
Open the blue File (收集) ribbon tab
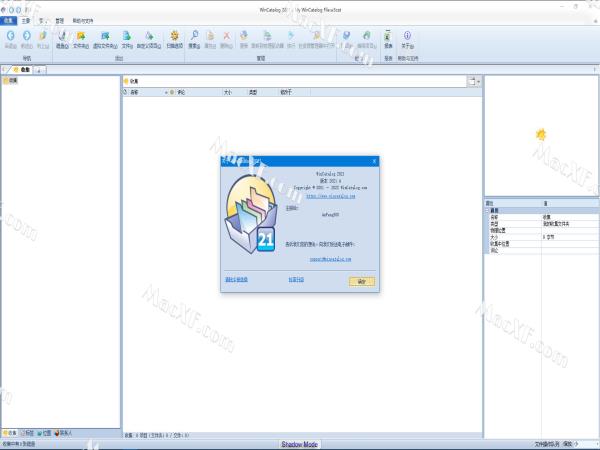tap(8, 21)
